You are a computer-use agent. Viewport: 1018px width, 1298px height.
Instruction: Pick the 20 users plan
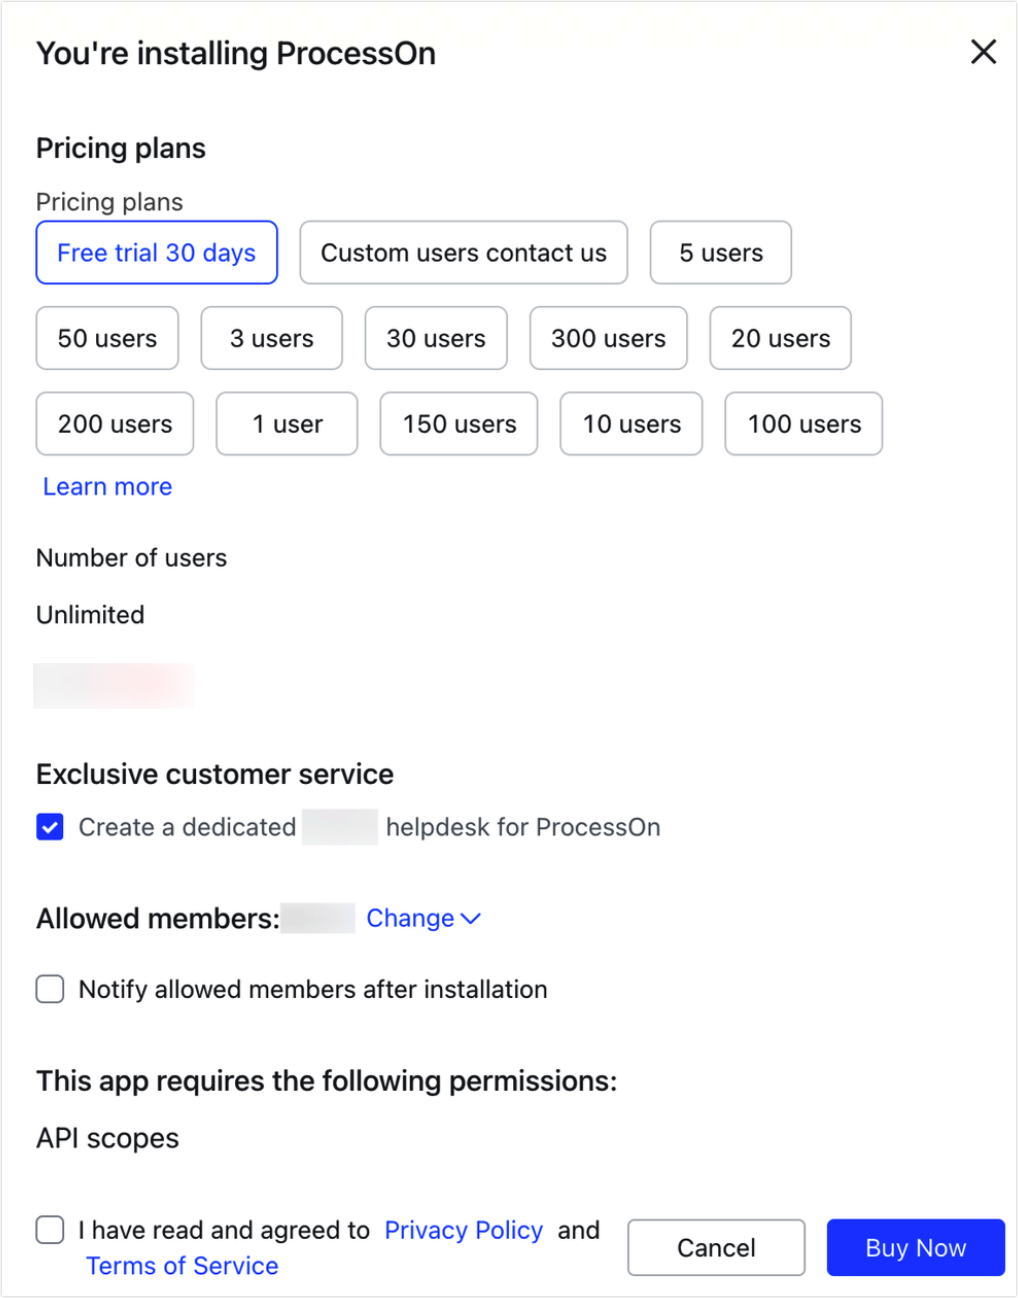780,338
